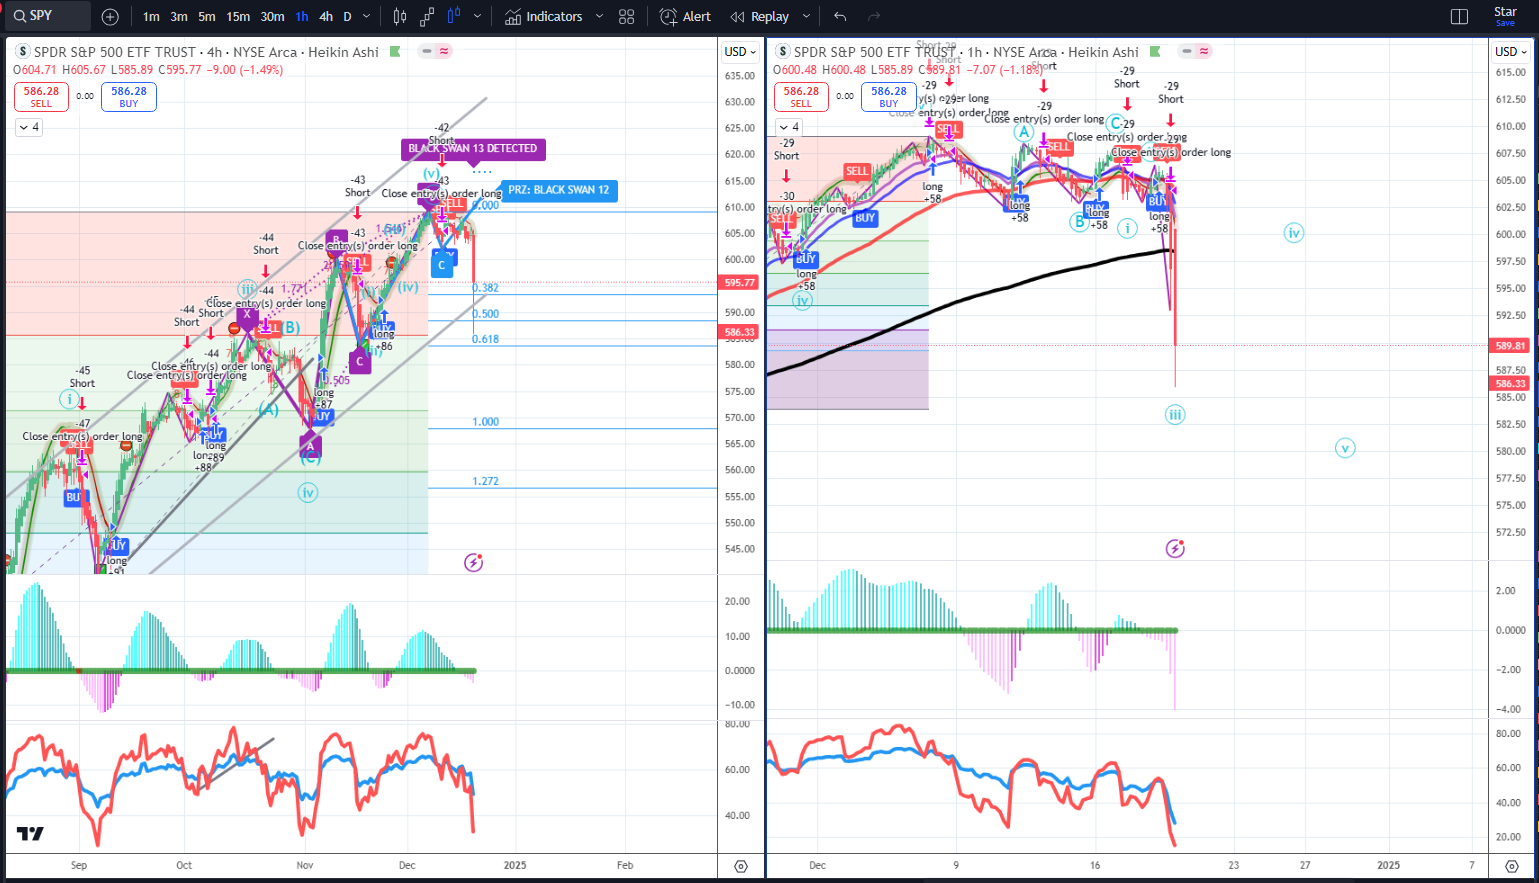Select the circled (v) wave label on 1h chart
Image resolution: width=1539 pixels, height=883 pixels.
click(1345, 448)
